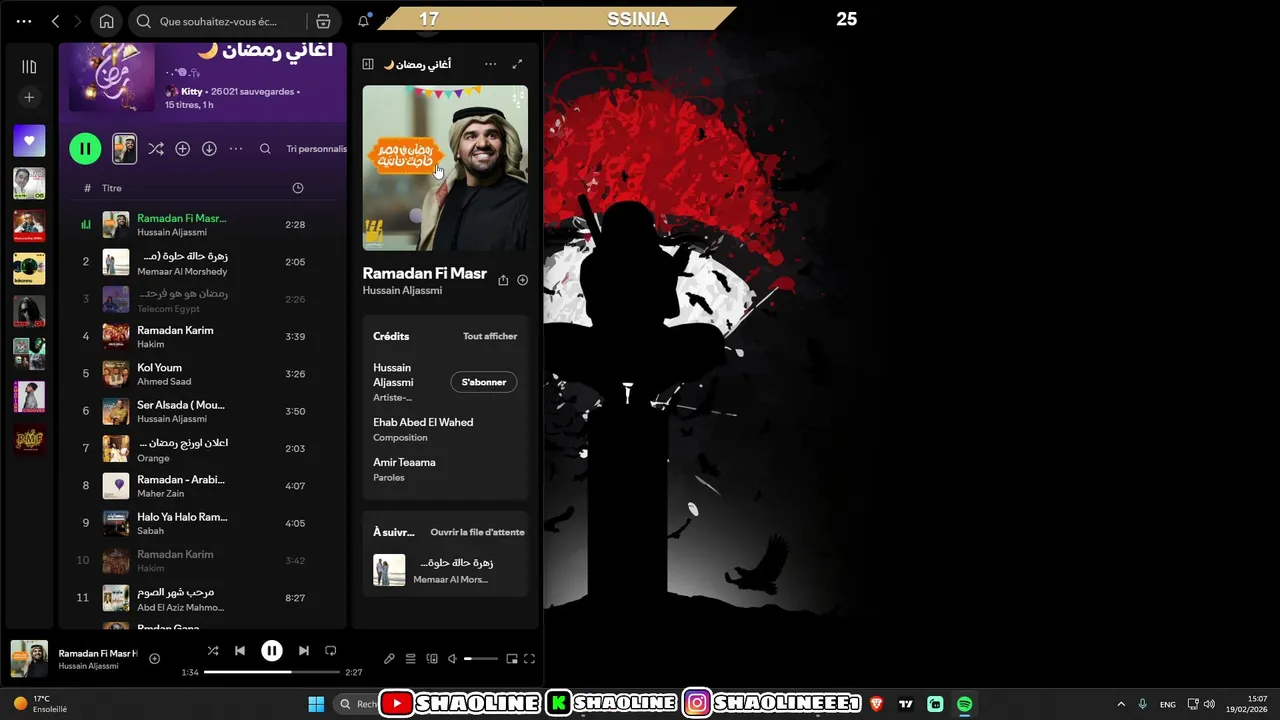This screenshot has width=1280, height=720.
Task: Skip to the next track
Action: [x=304, y=651]
